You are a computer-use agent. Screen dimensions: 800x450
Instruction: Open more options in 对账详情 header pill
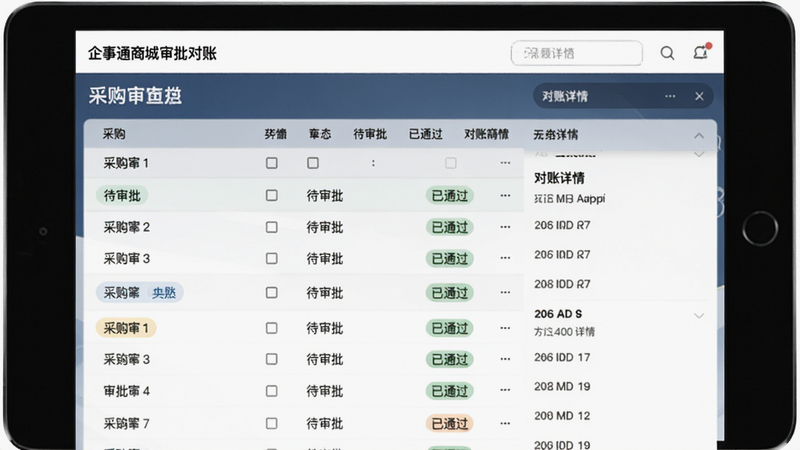[x=670, y=96]
